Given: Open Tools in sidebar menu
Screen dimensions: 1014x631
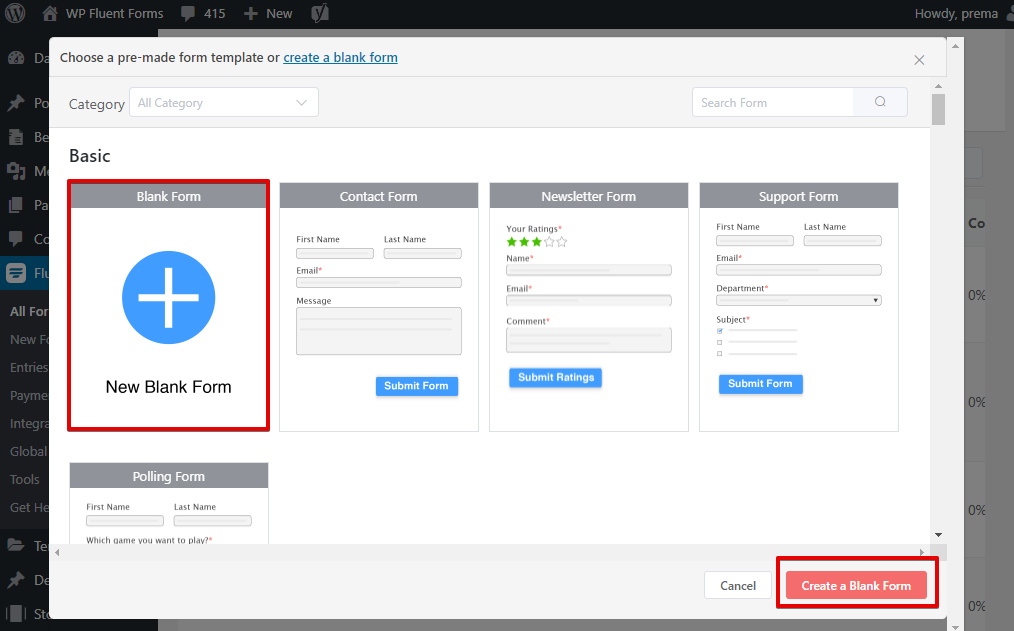Looking at the screenshot, I should pyautogui.click(x=25, y=480).
